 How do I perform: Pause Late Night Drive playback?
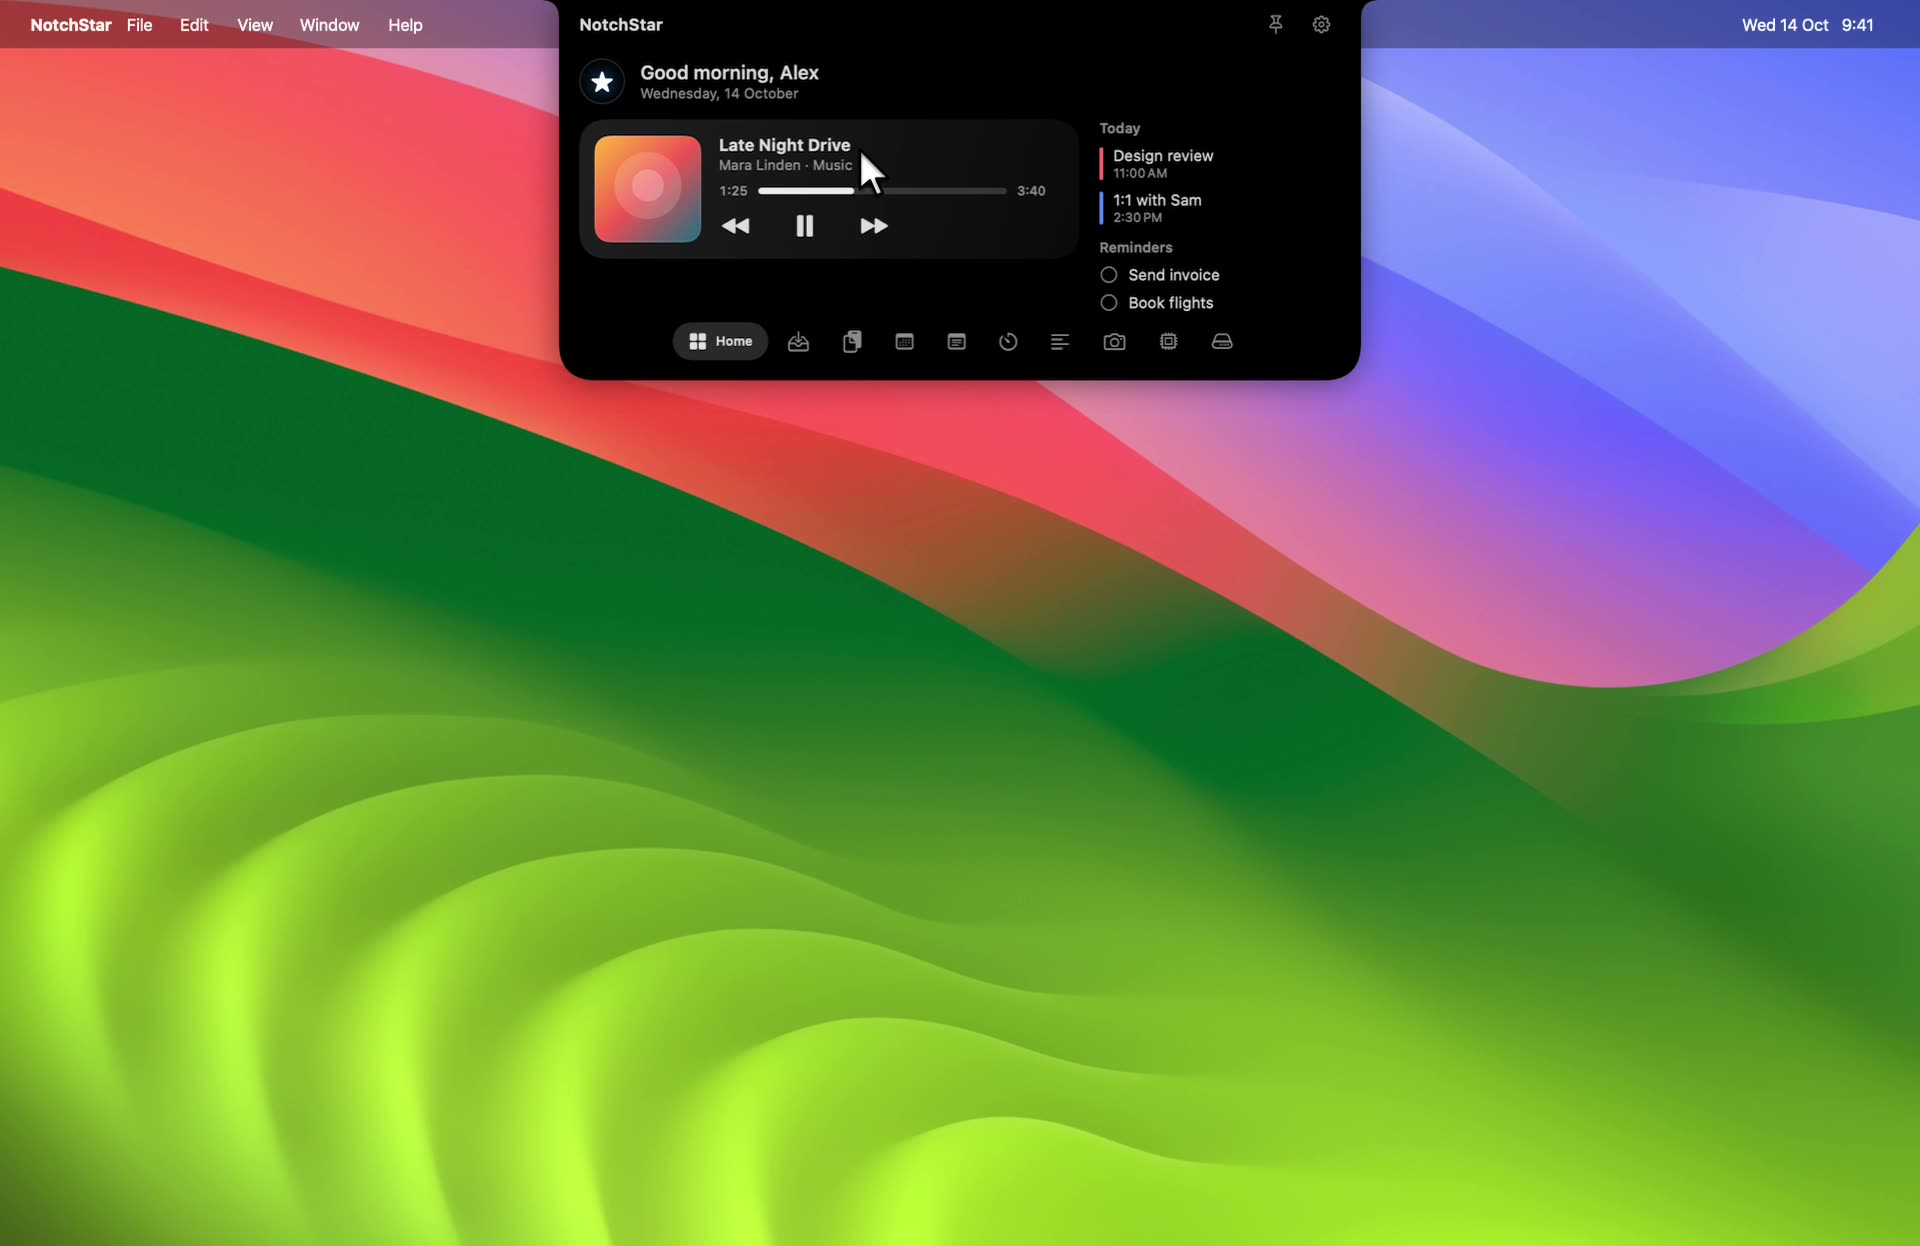click(x=804, y=226)
